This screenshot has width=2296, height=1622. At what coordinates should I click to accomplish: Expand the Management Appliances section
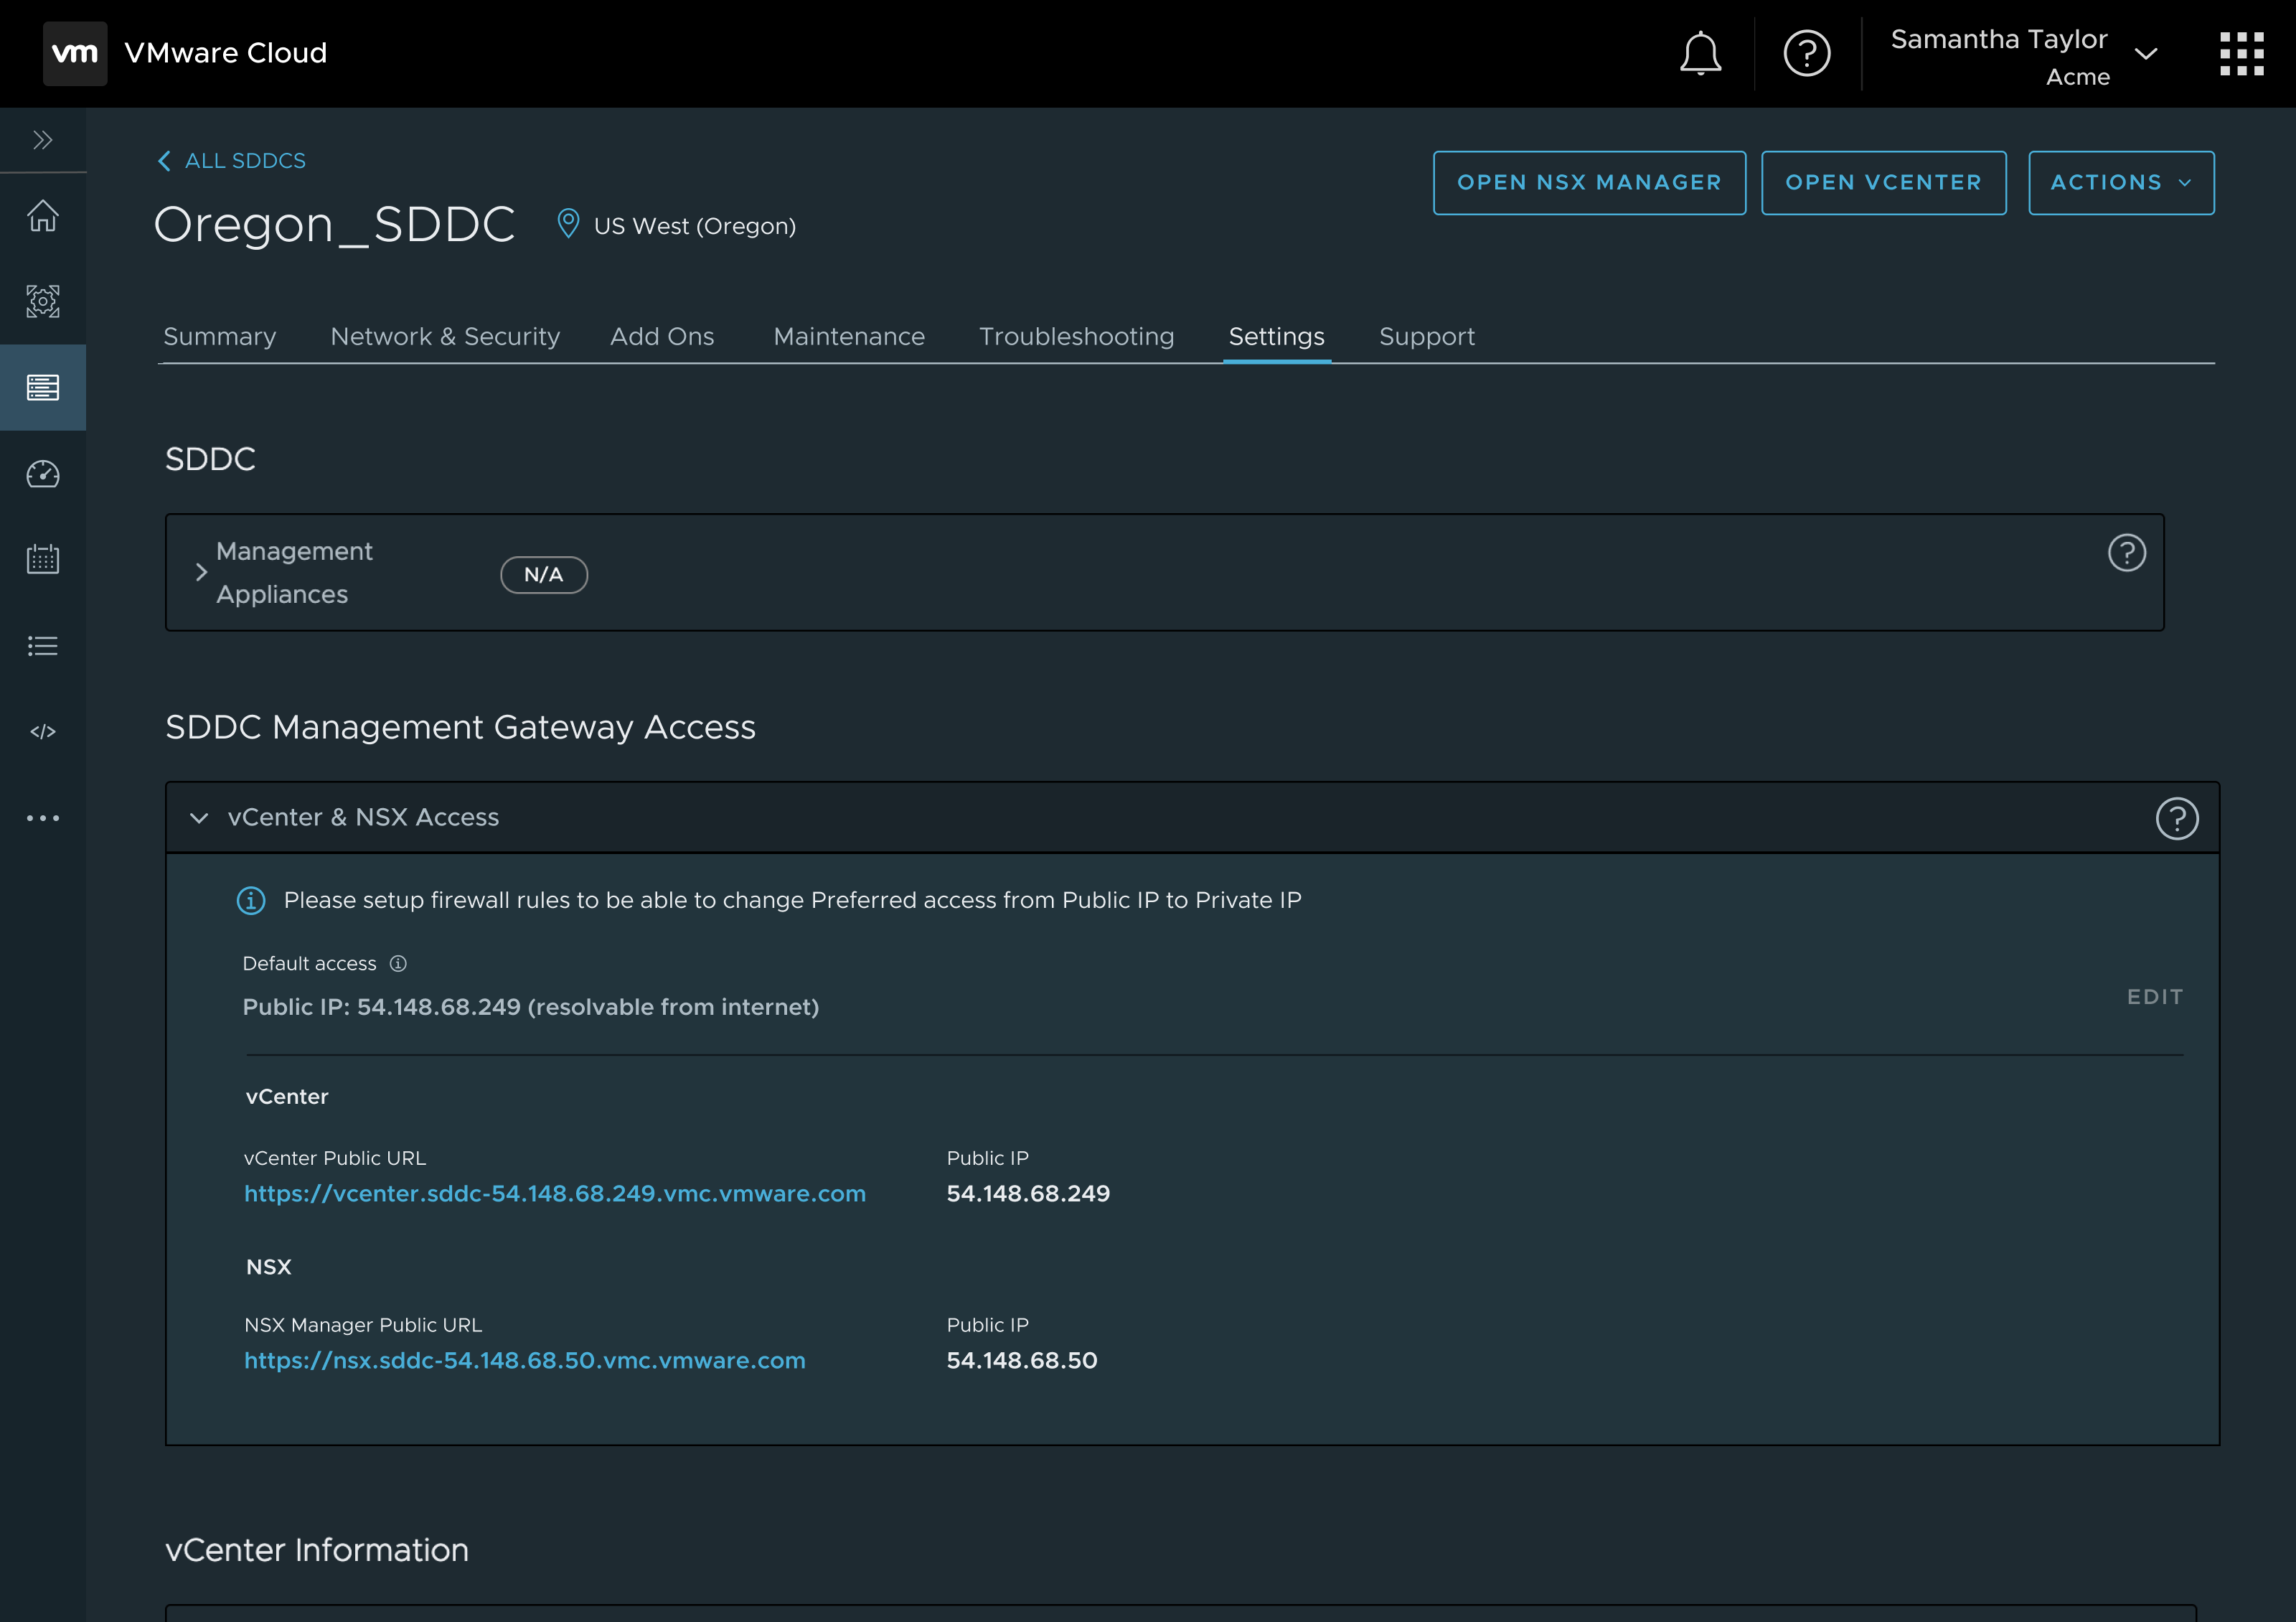coord(201,572)
